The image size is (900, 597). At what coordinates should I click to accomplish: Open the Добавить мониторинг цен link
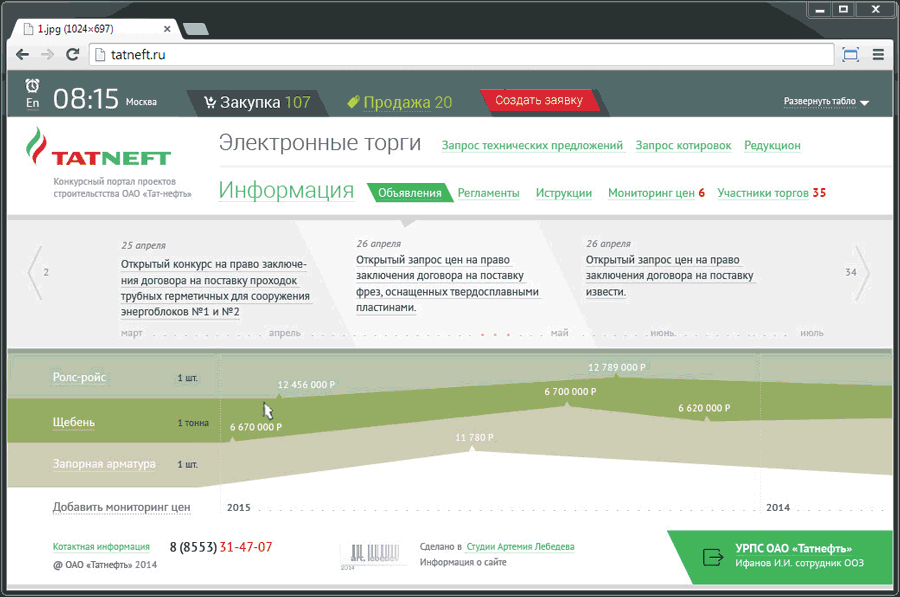point(121,507)
